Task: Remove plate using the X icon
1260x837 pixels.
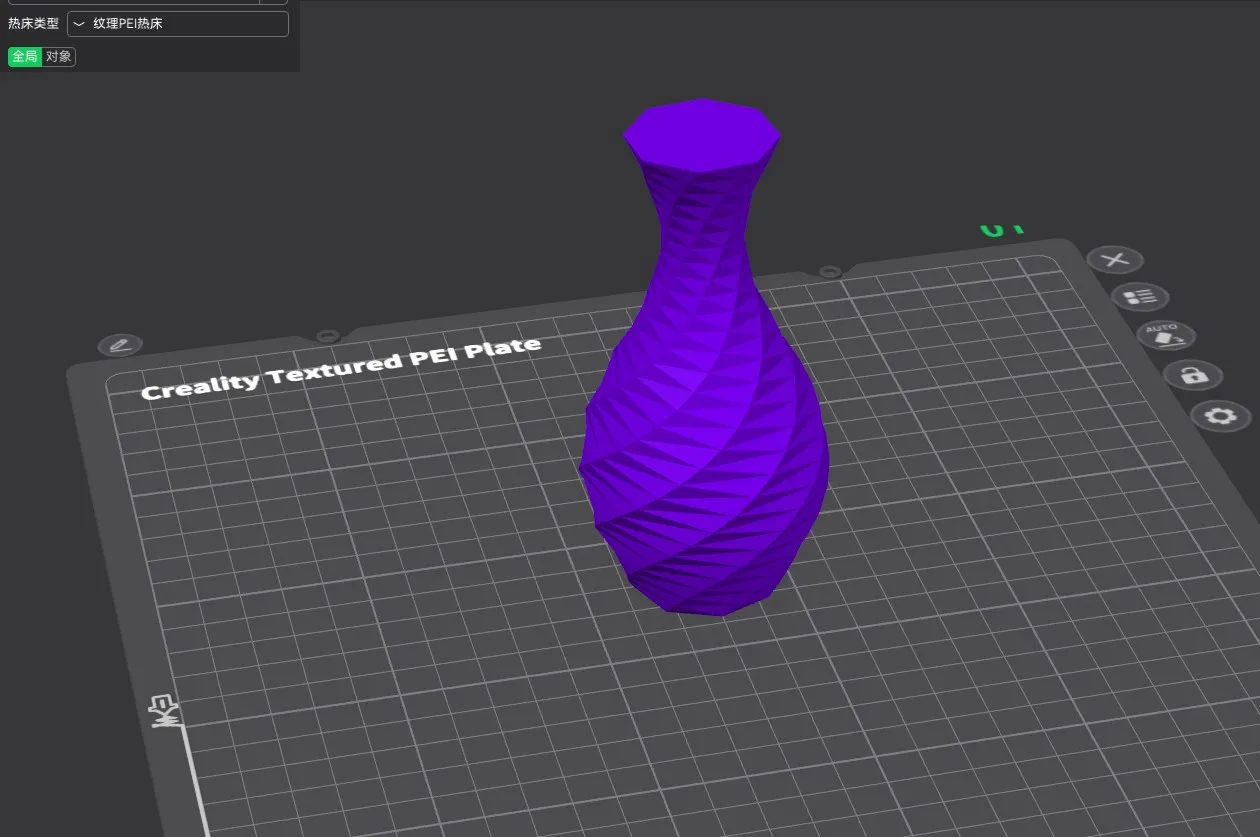Action: click(1115, 260)
